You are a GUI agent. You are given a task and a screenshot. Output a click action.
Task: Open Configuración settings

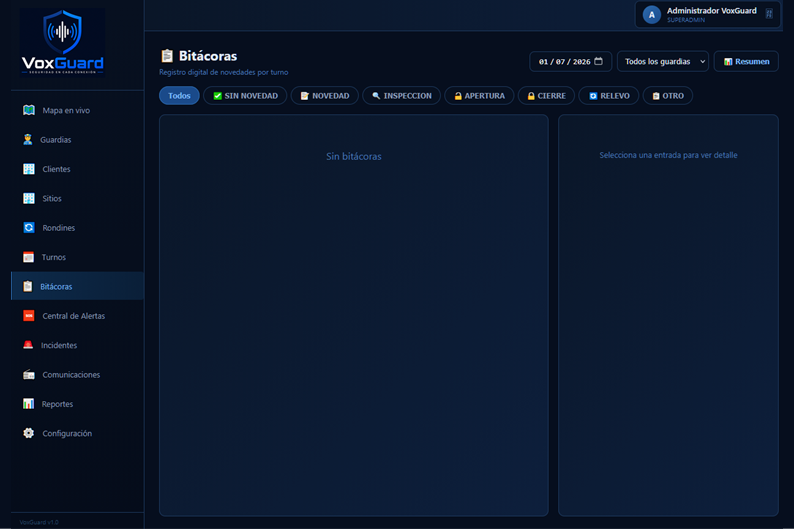pos(77,433)
